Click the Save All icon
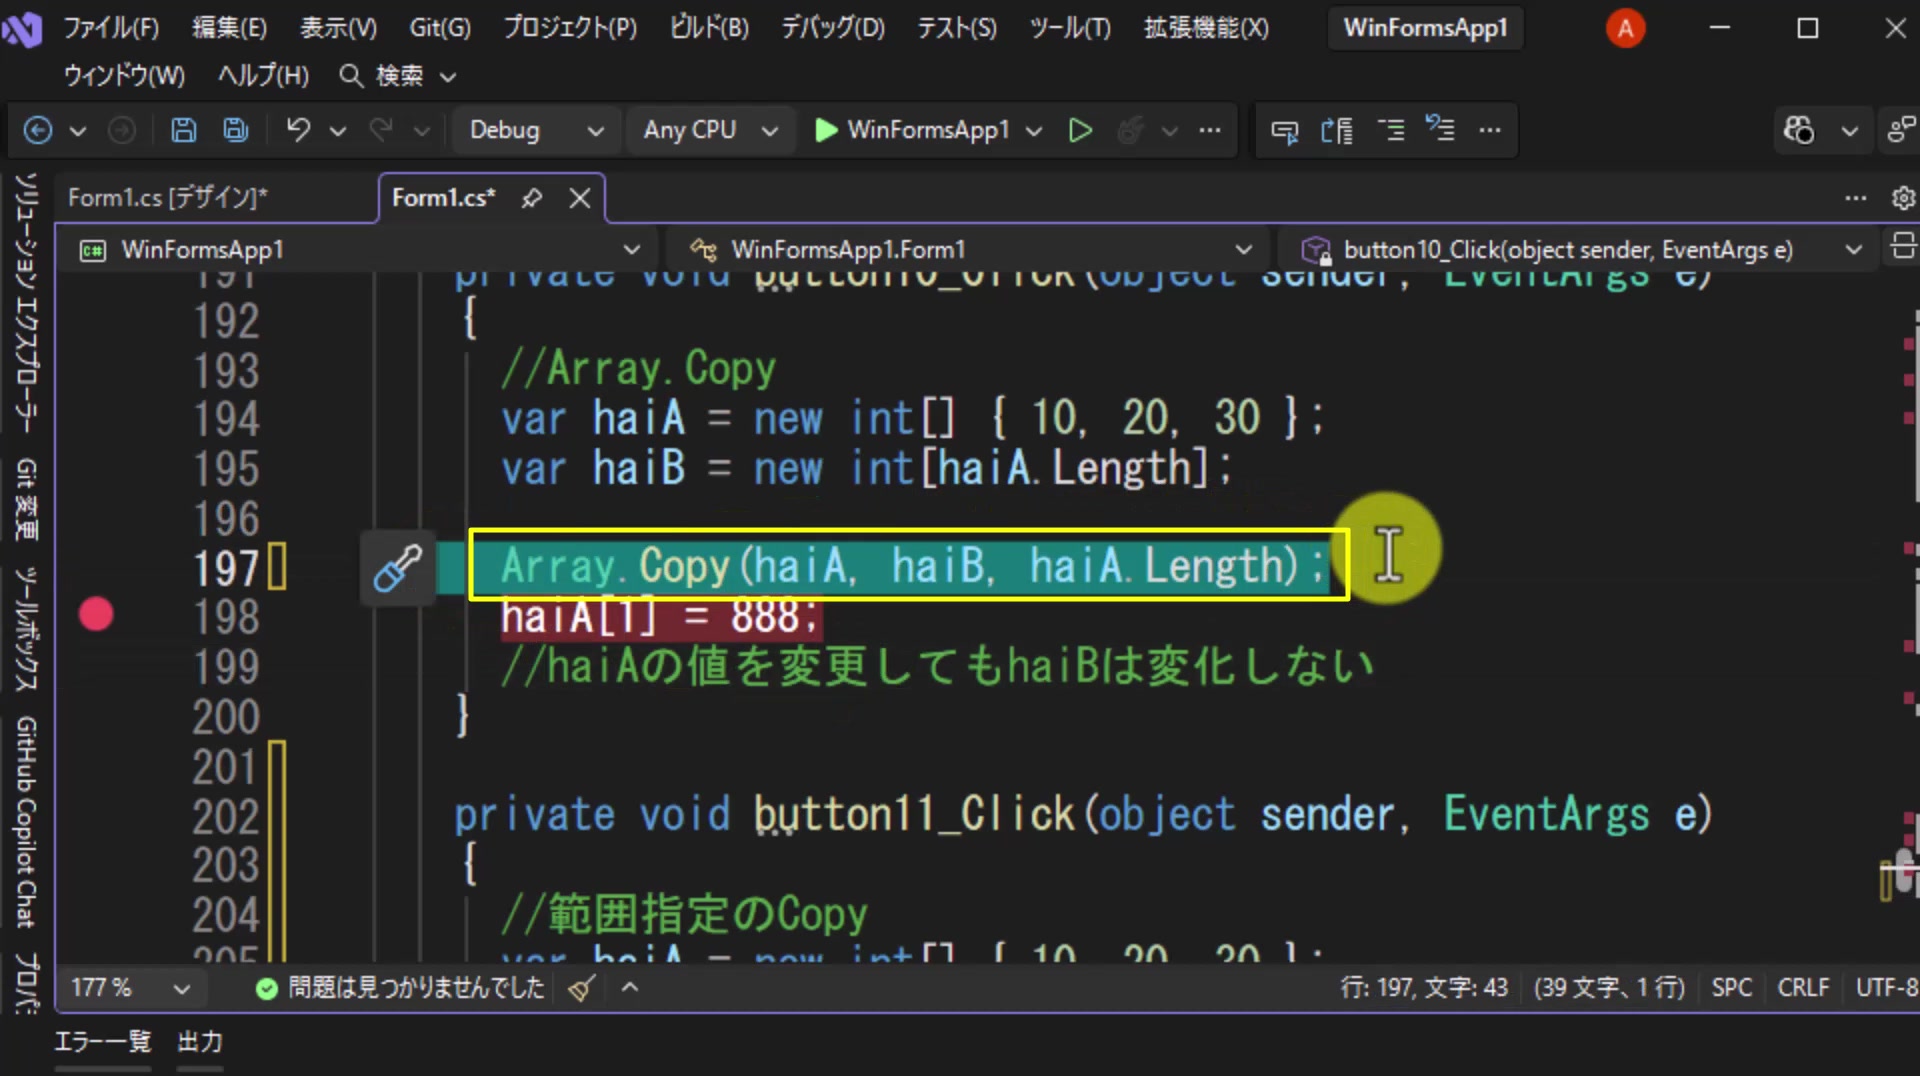 (236, 130)
